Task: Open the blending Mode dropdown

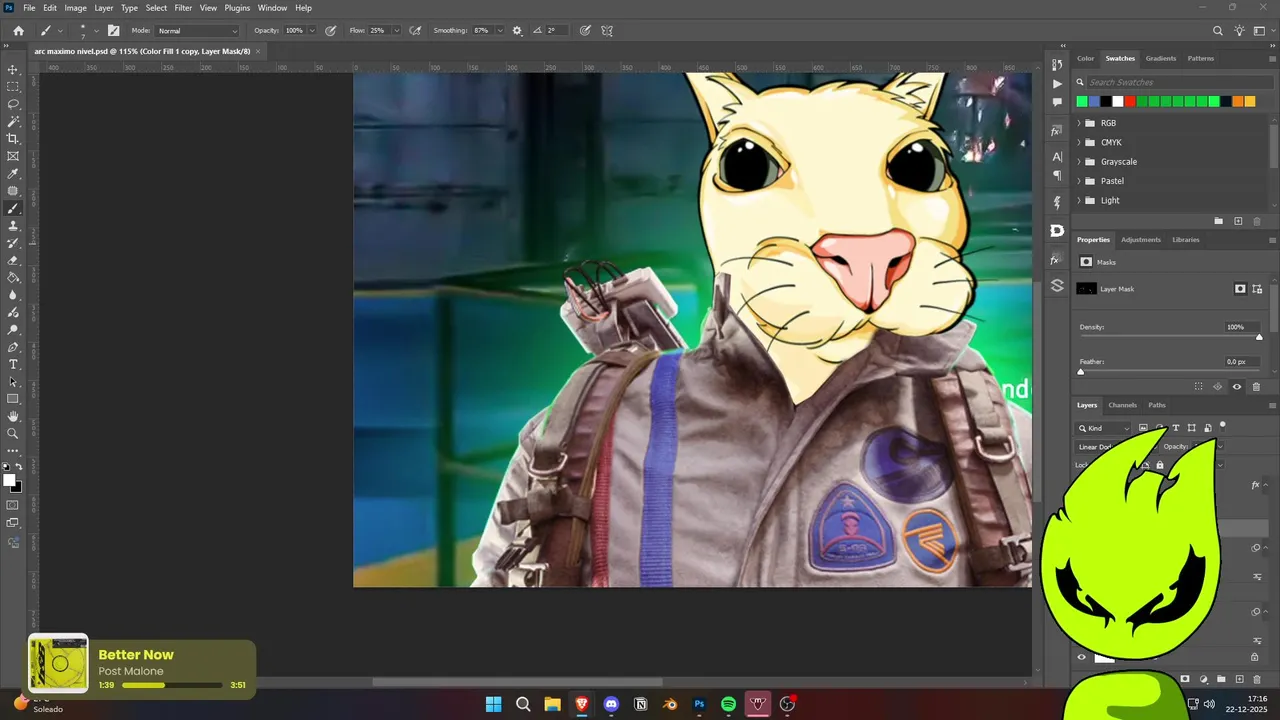Action: [198, 31]
